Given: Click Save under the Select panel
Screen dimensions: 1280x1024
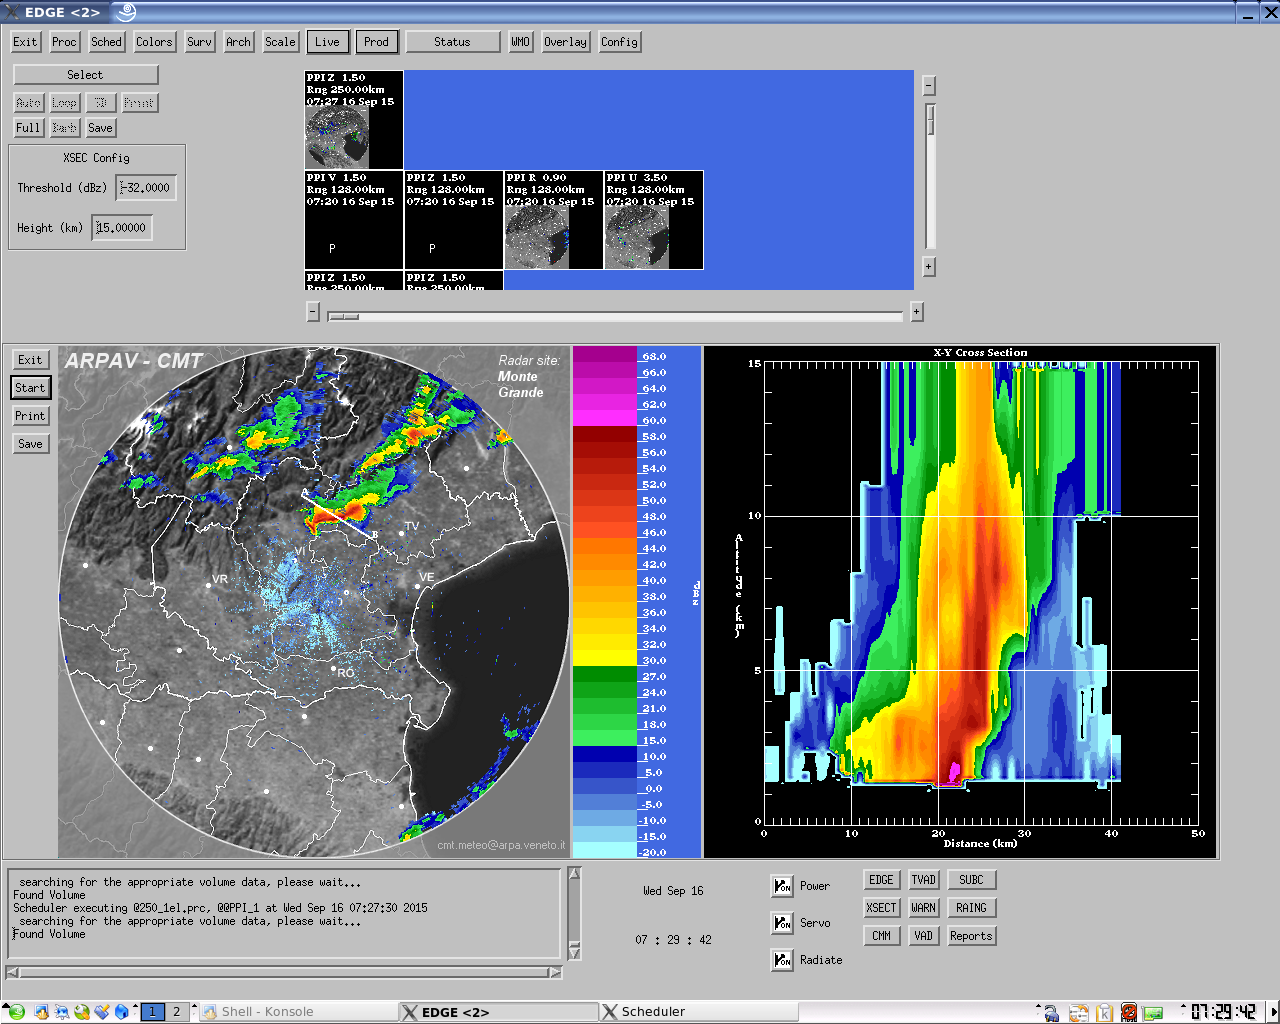Looking at the screenshot, I should point(100,128).
